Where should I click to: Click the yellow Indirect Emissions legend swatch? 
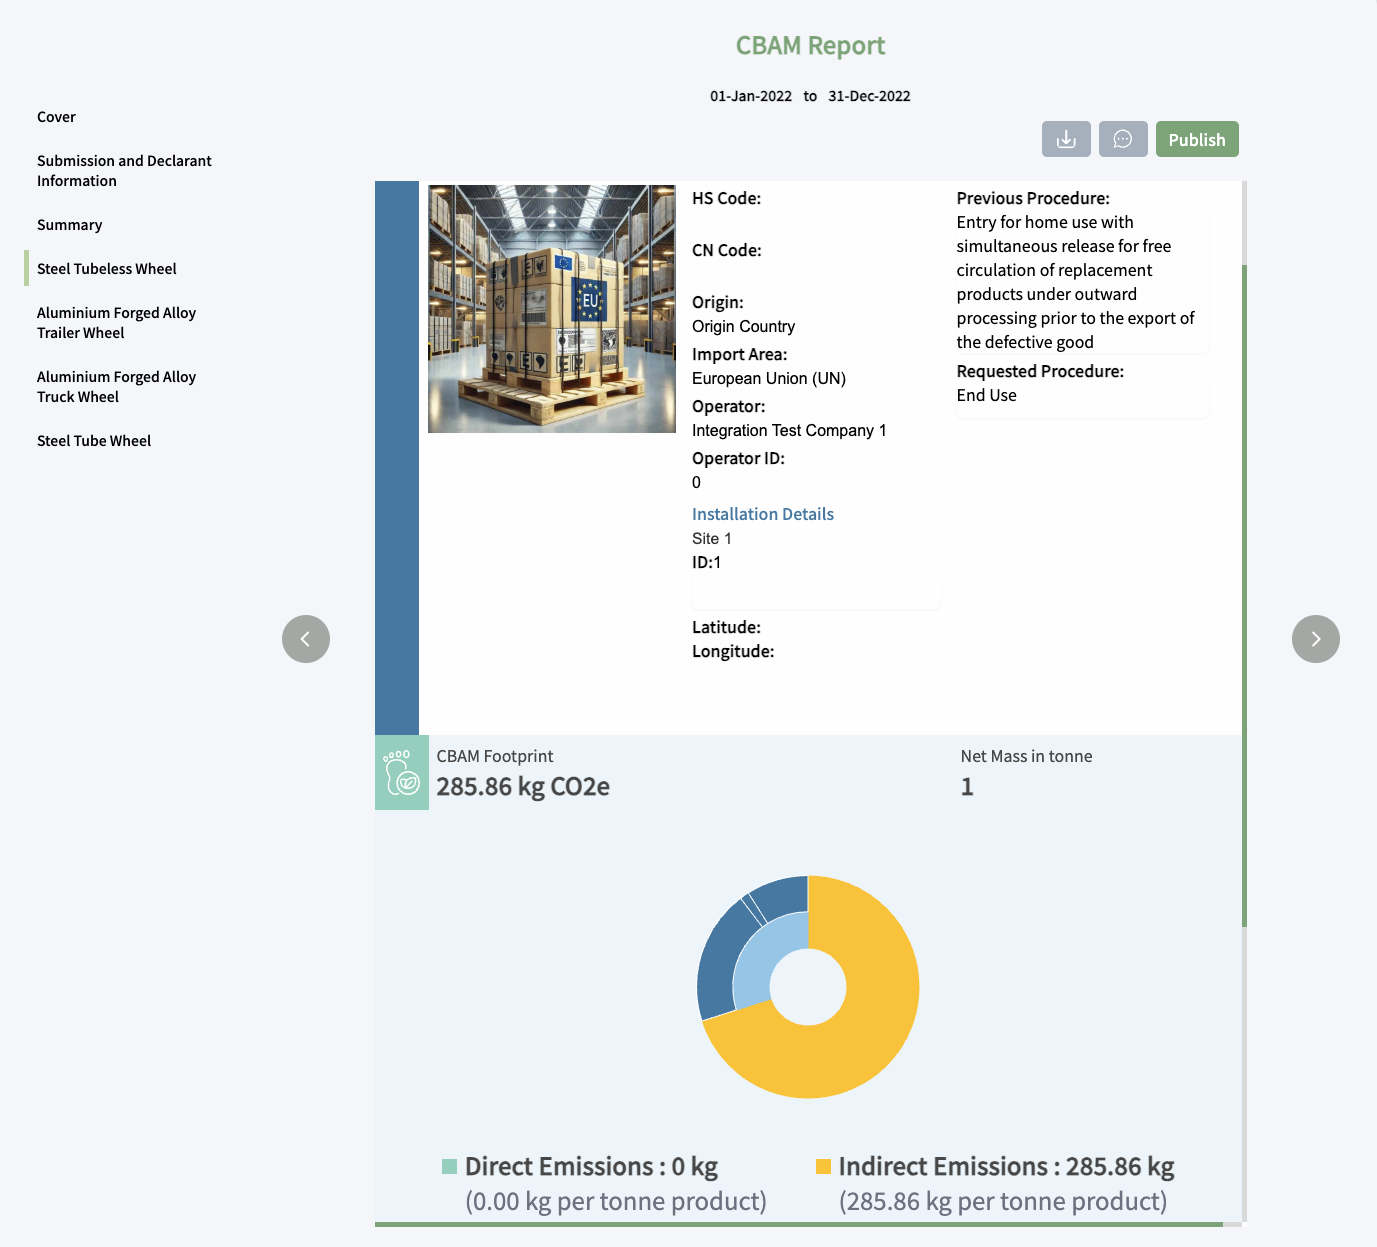[824, 1166]
